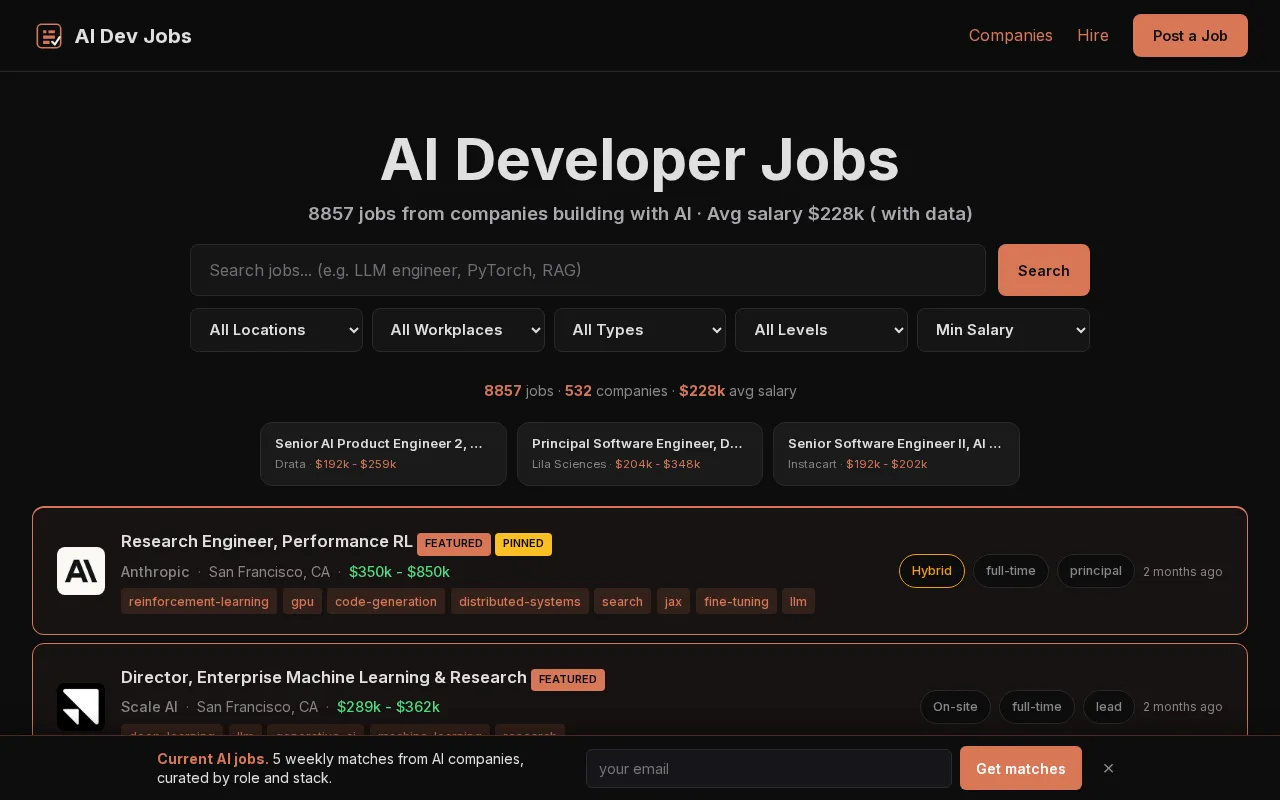
Task: Dismiss the email signup banner with X
Action: click(1108, 768)
